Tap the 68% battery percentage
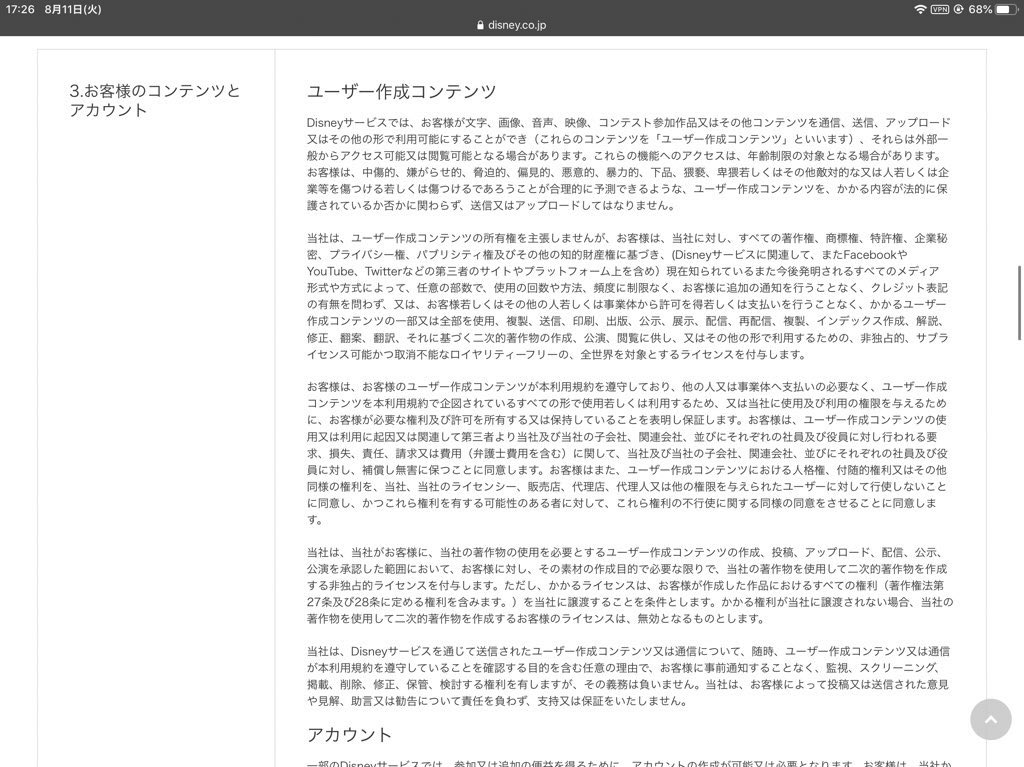The image size is (1024, 767). point(980,9)
